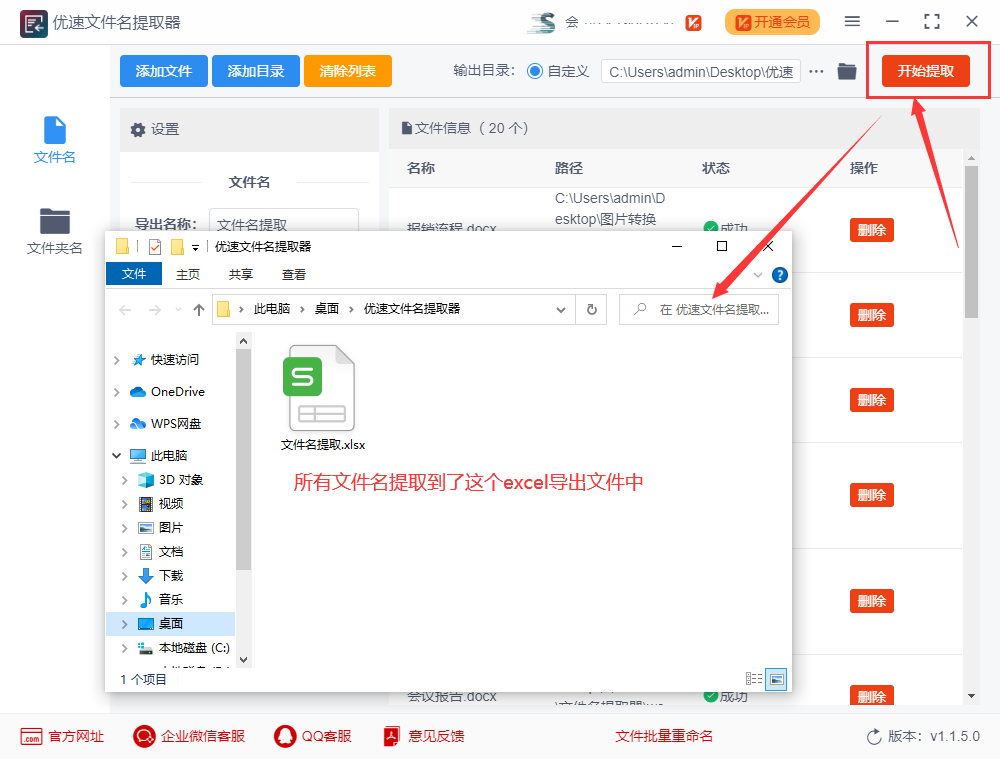Select the 文件名 sidebar icon
1000x760 pixels.
pos(54,138)
